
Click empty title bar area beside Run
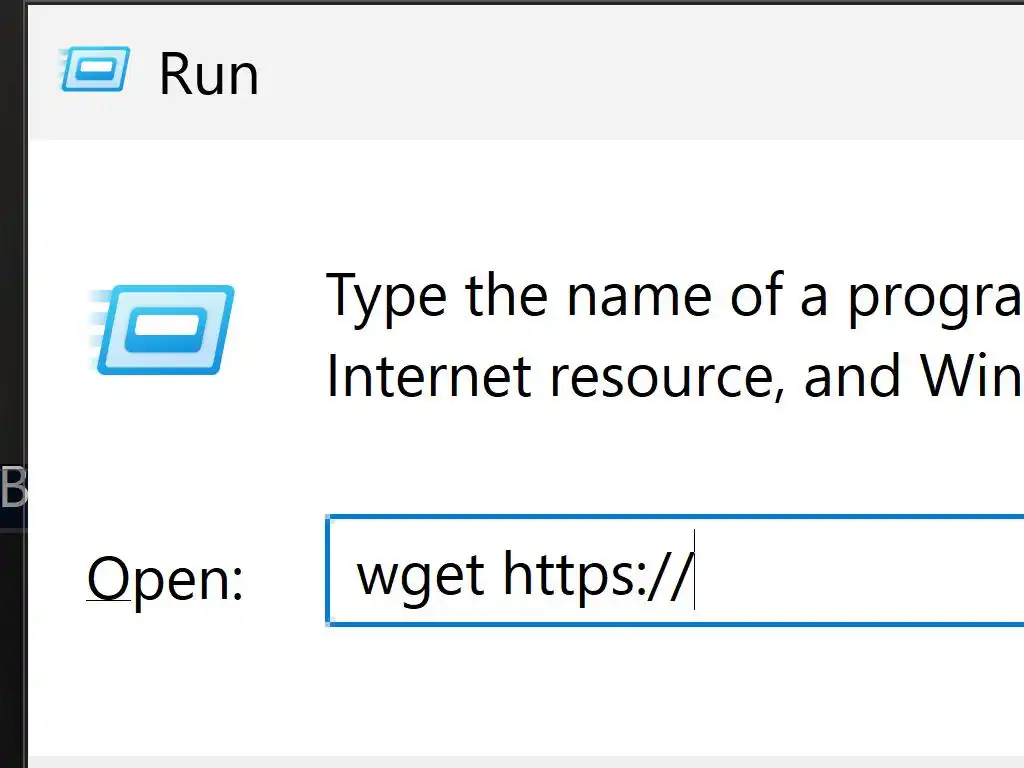(640, 72)
